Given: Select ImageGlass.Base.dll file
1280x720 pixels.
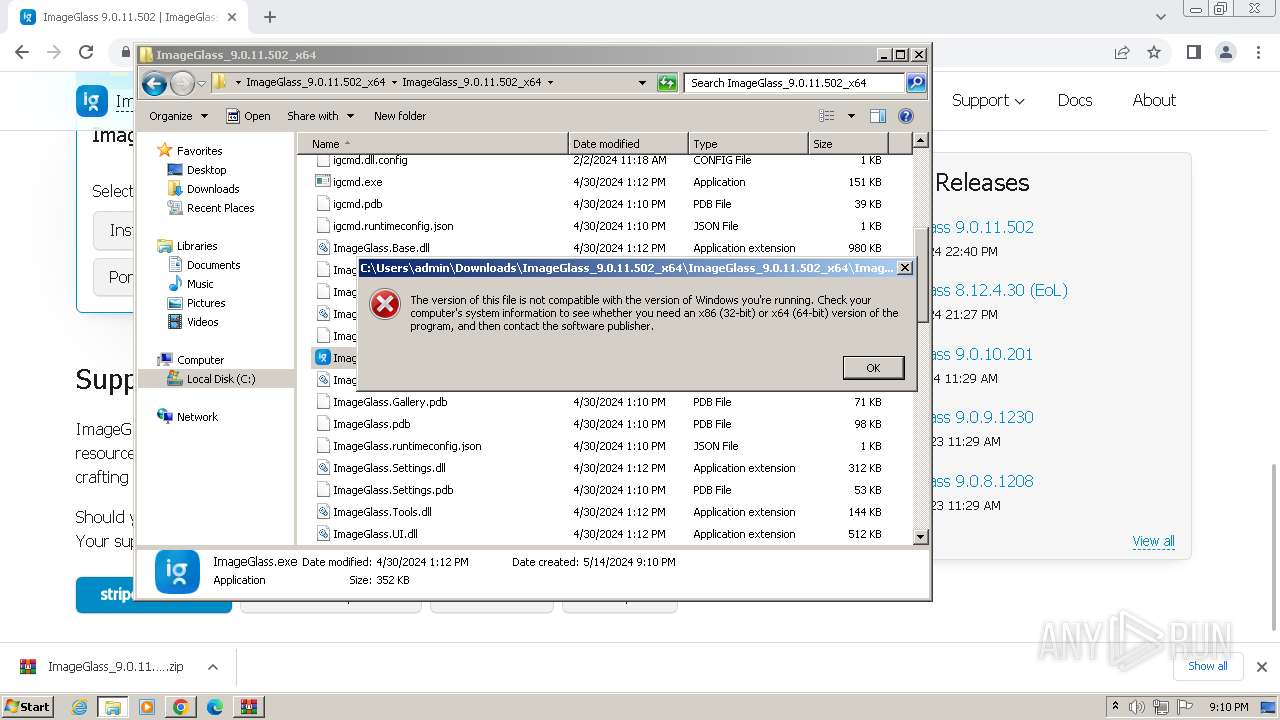Looking at the screenshot, I should pos(381,248).
